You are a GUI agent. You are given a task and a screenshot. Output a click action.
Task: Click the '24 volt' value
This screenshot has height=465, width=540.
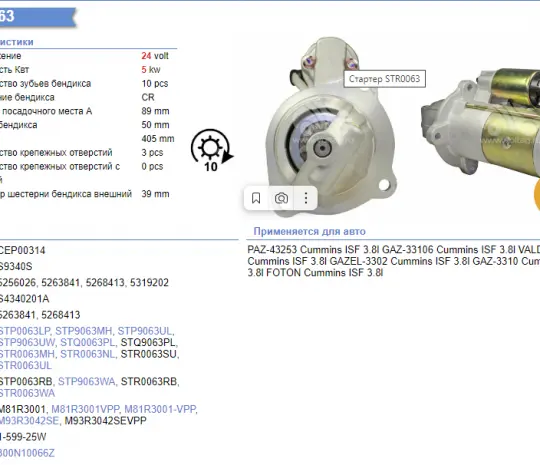coord(155,56)
